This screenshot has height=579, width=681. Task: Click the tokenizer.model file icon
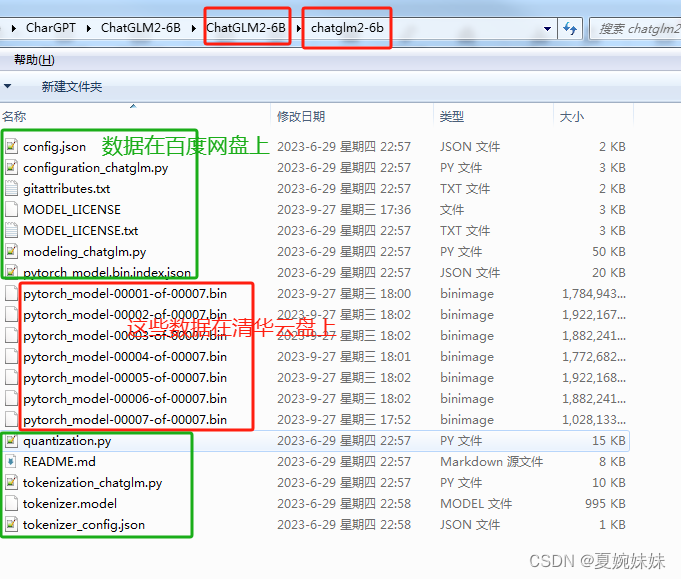coord(11,503)
